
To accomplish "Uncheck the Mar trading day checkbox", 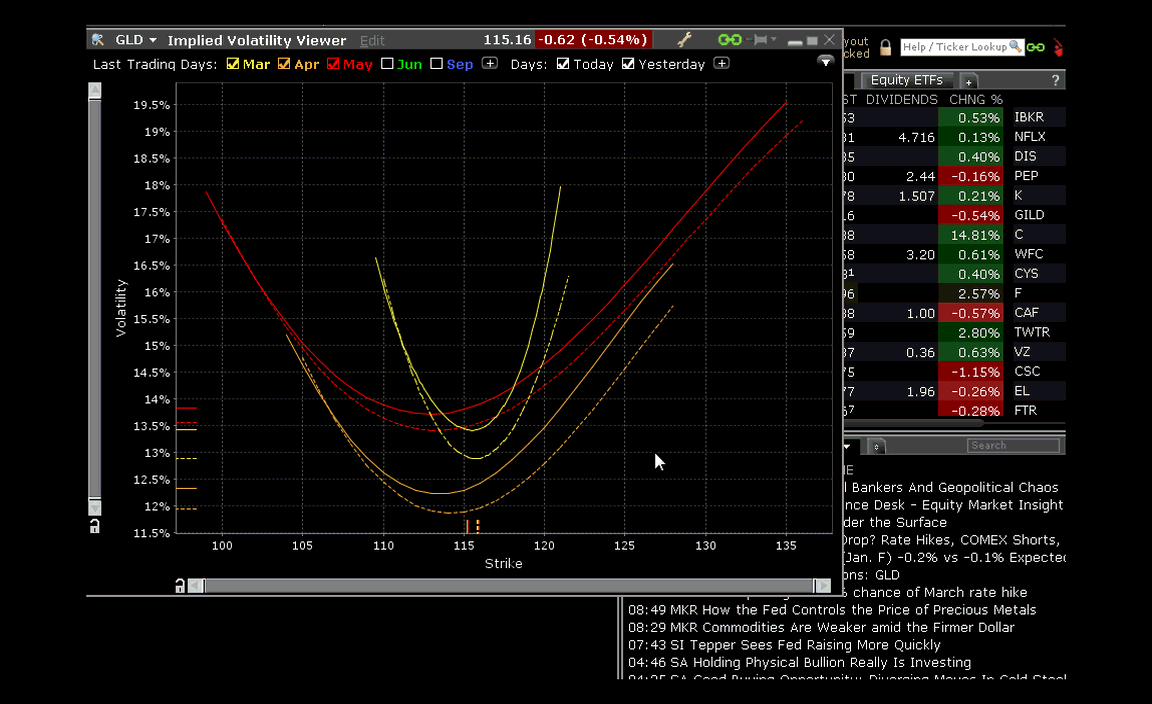I will coord(233,64).
